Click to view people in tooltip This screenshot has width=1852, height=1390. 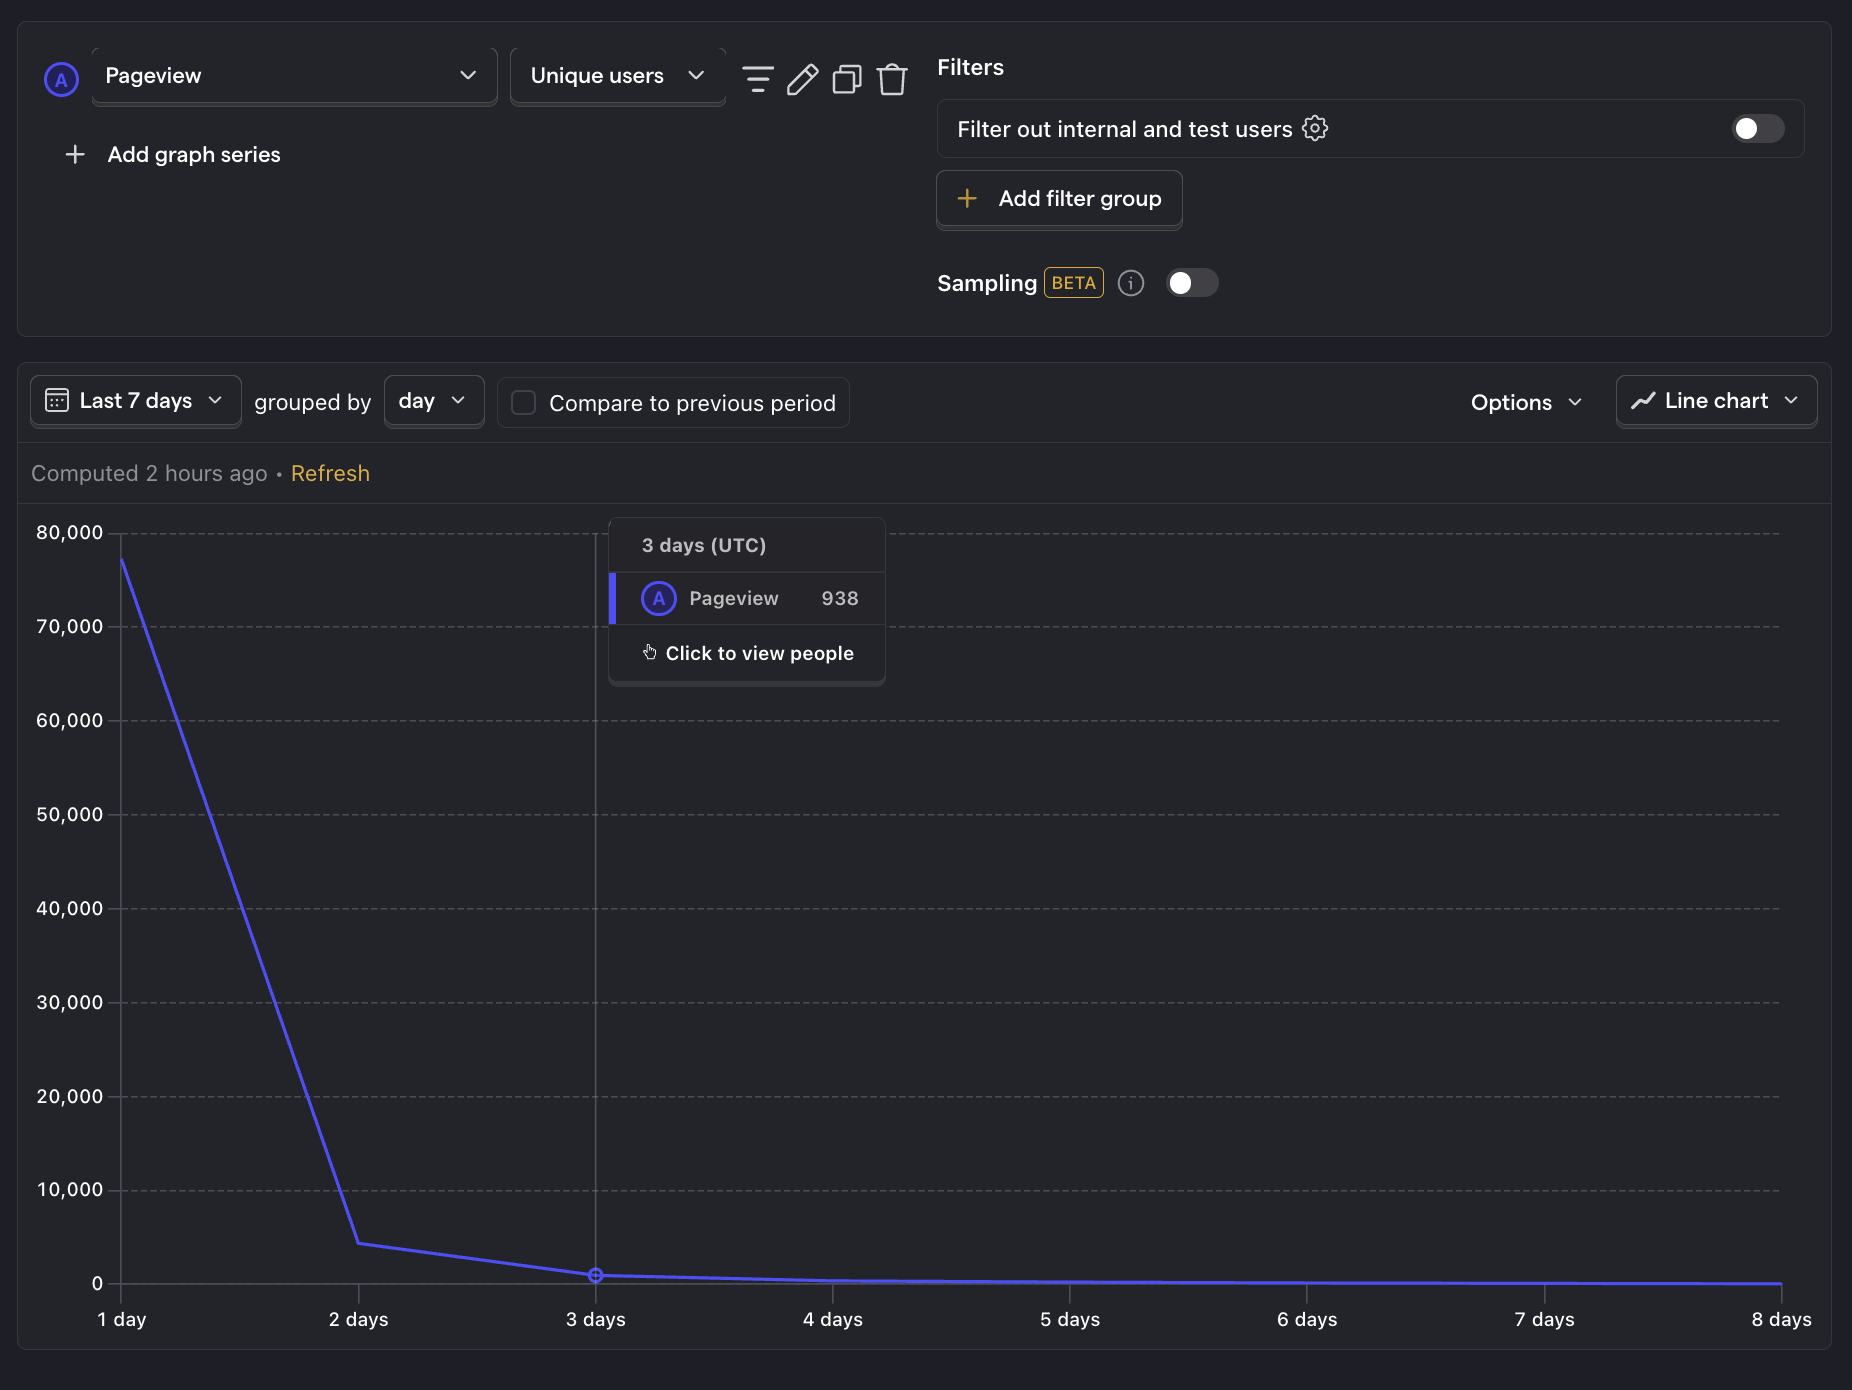point(747,653)
